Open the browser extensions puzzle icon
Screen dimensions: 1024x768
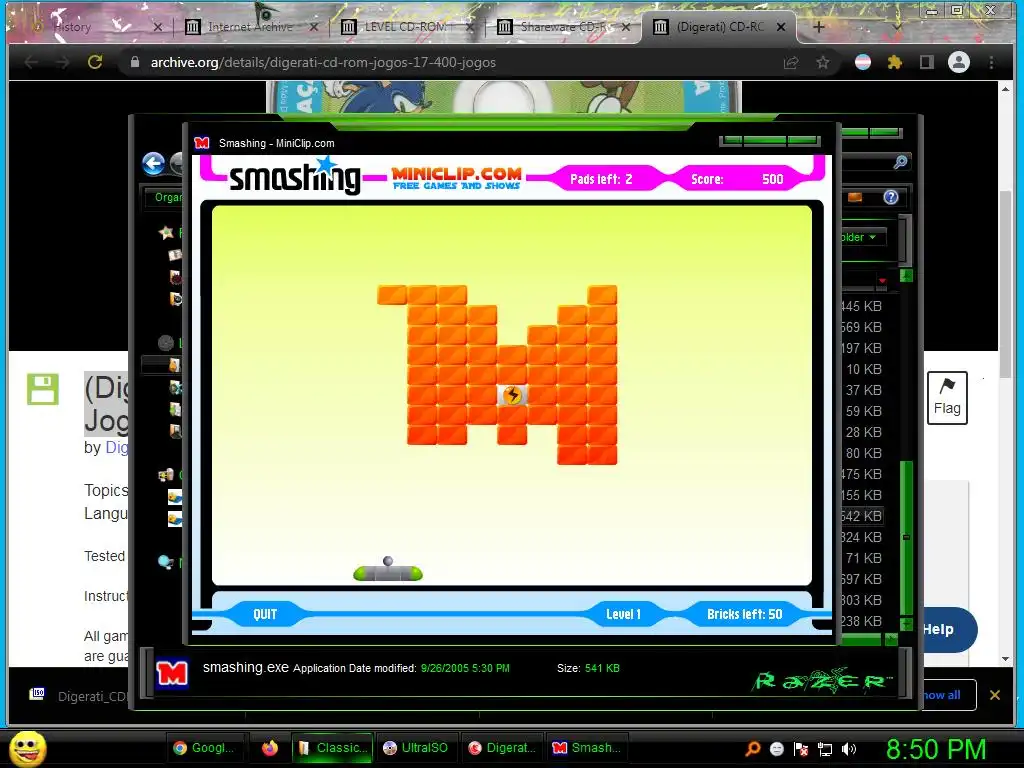[895, 62]
